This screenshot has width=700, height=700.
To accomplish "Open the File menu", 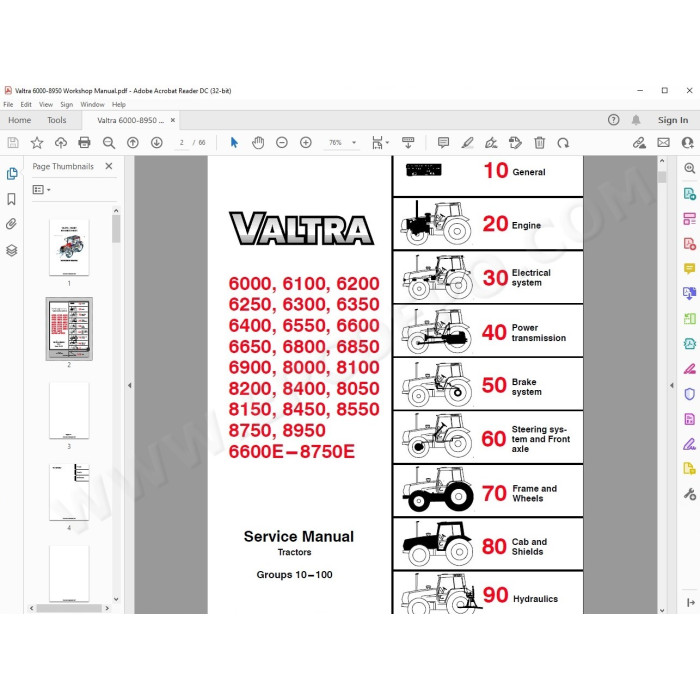I will click(x=8, y=104).
